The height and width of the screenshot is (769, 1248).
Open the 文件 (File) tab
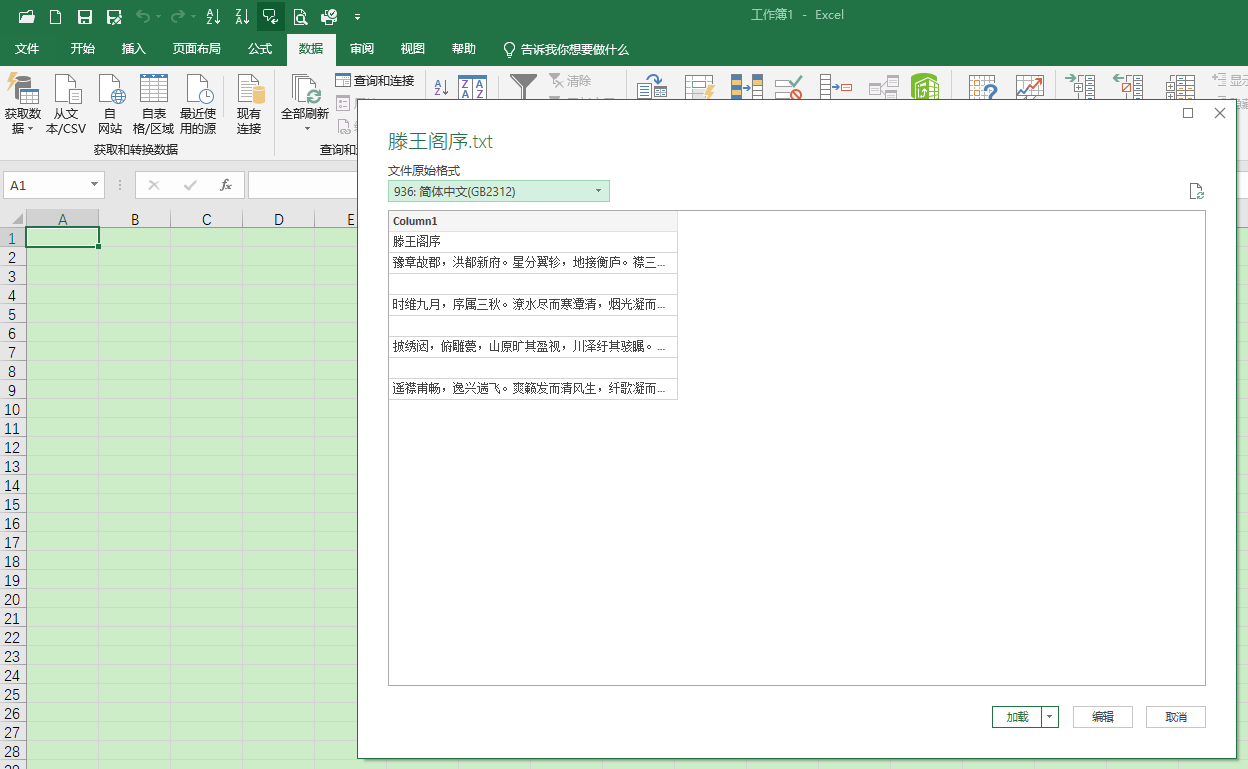[27, 49]
